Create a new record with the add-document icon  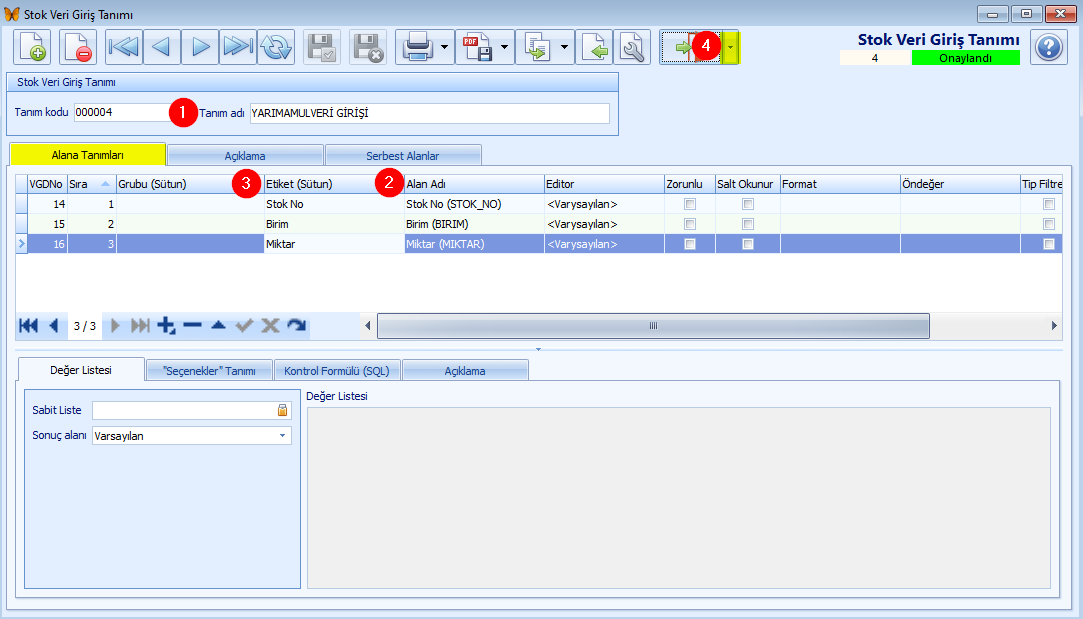(32, 47)
